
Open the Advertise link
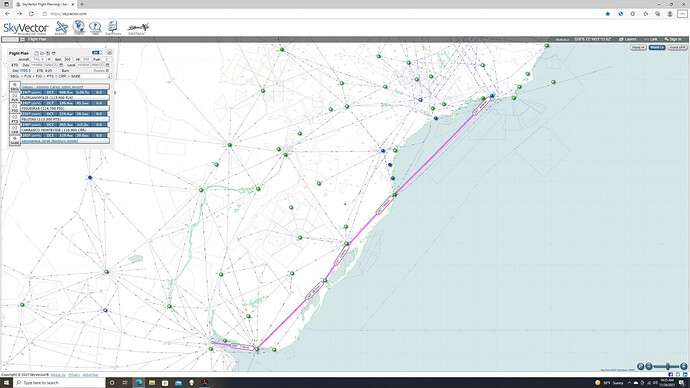tap(90, 375)
